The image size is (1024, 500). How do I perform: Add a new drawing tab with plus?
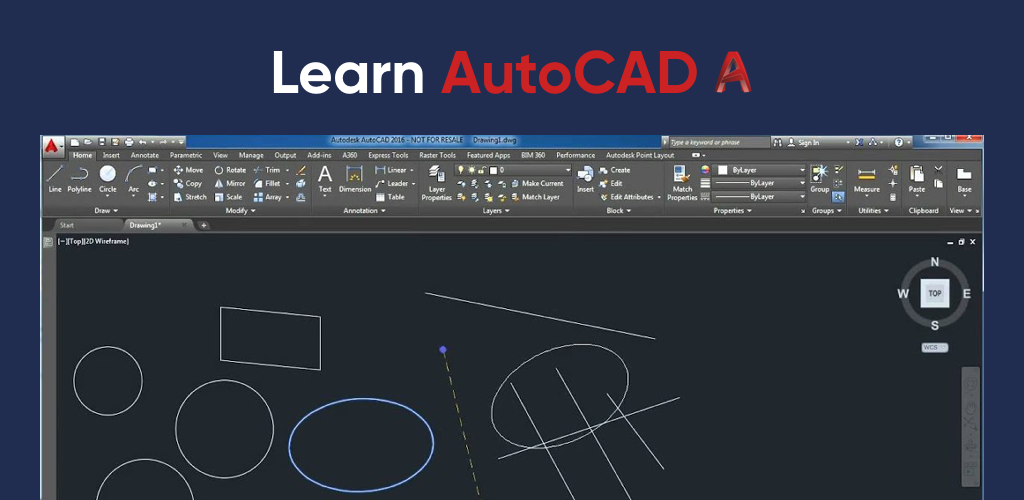204,225
